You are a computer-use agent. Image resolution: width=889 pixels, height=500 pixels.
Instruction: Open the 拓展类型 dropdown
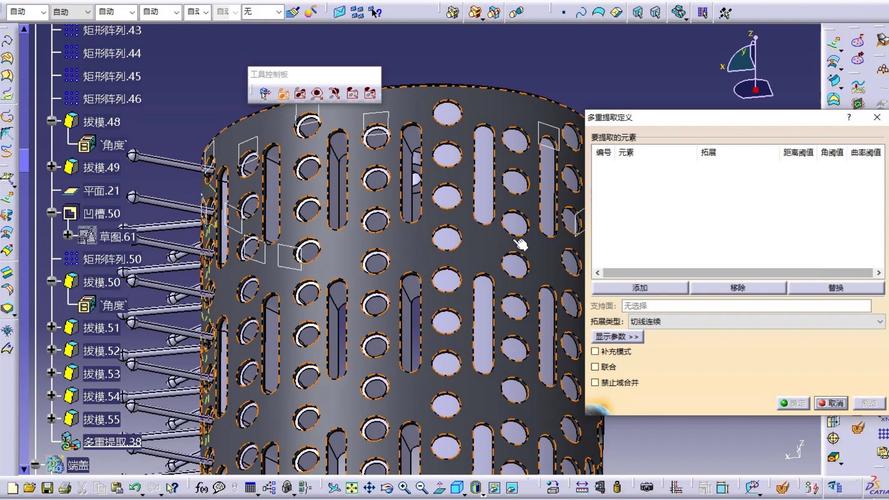click(x=756, y=321)
